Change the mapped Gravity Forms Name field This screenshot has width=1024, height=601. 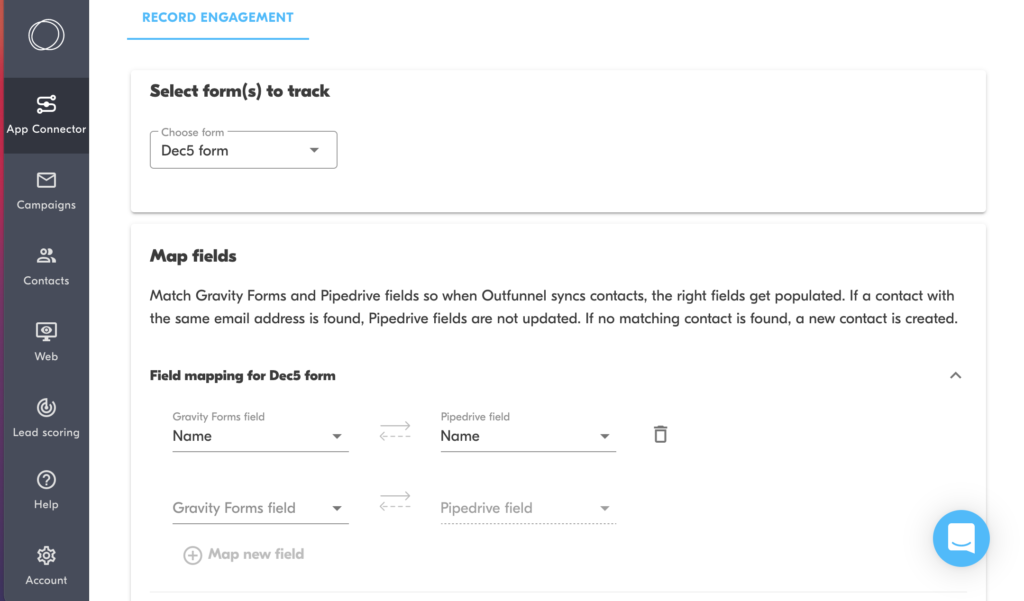click(260, 436)
